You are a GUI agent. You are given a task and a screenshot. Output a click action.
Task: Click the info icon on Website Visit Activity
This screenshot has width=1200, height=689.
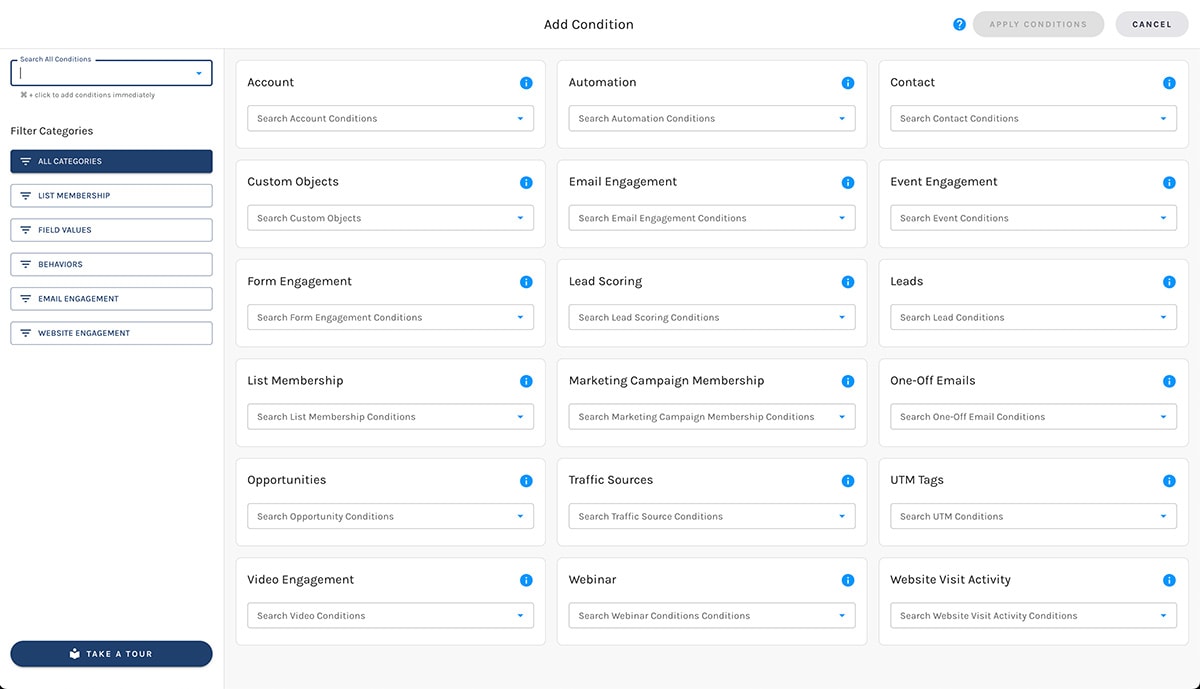pos(1169,580)
